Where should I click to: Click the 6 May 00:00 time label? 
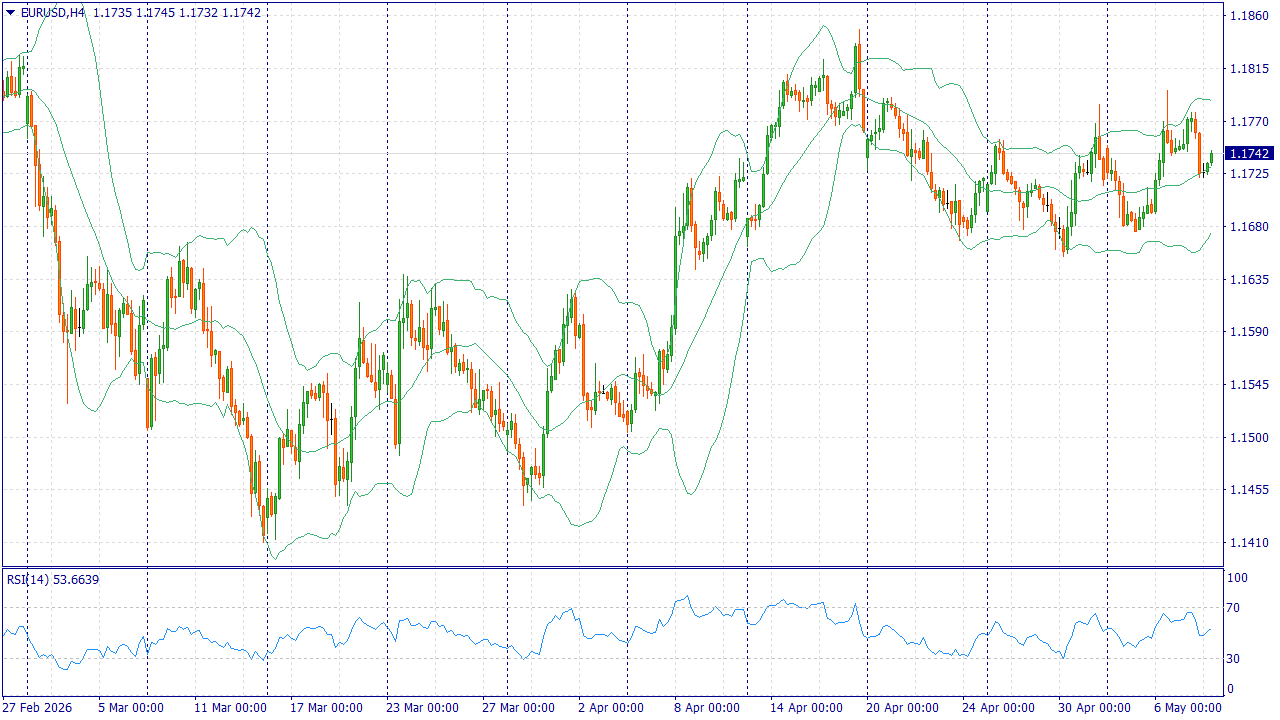(x=1187, y=707)
